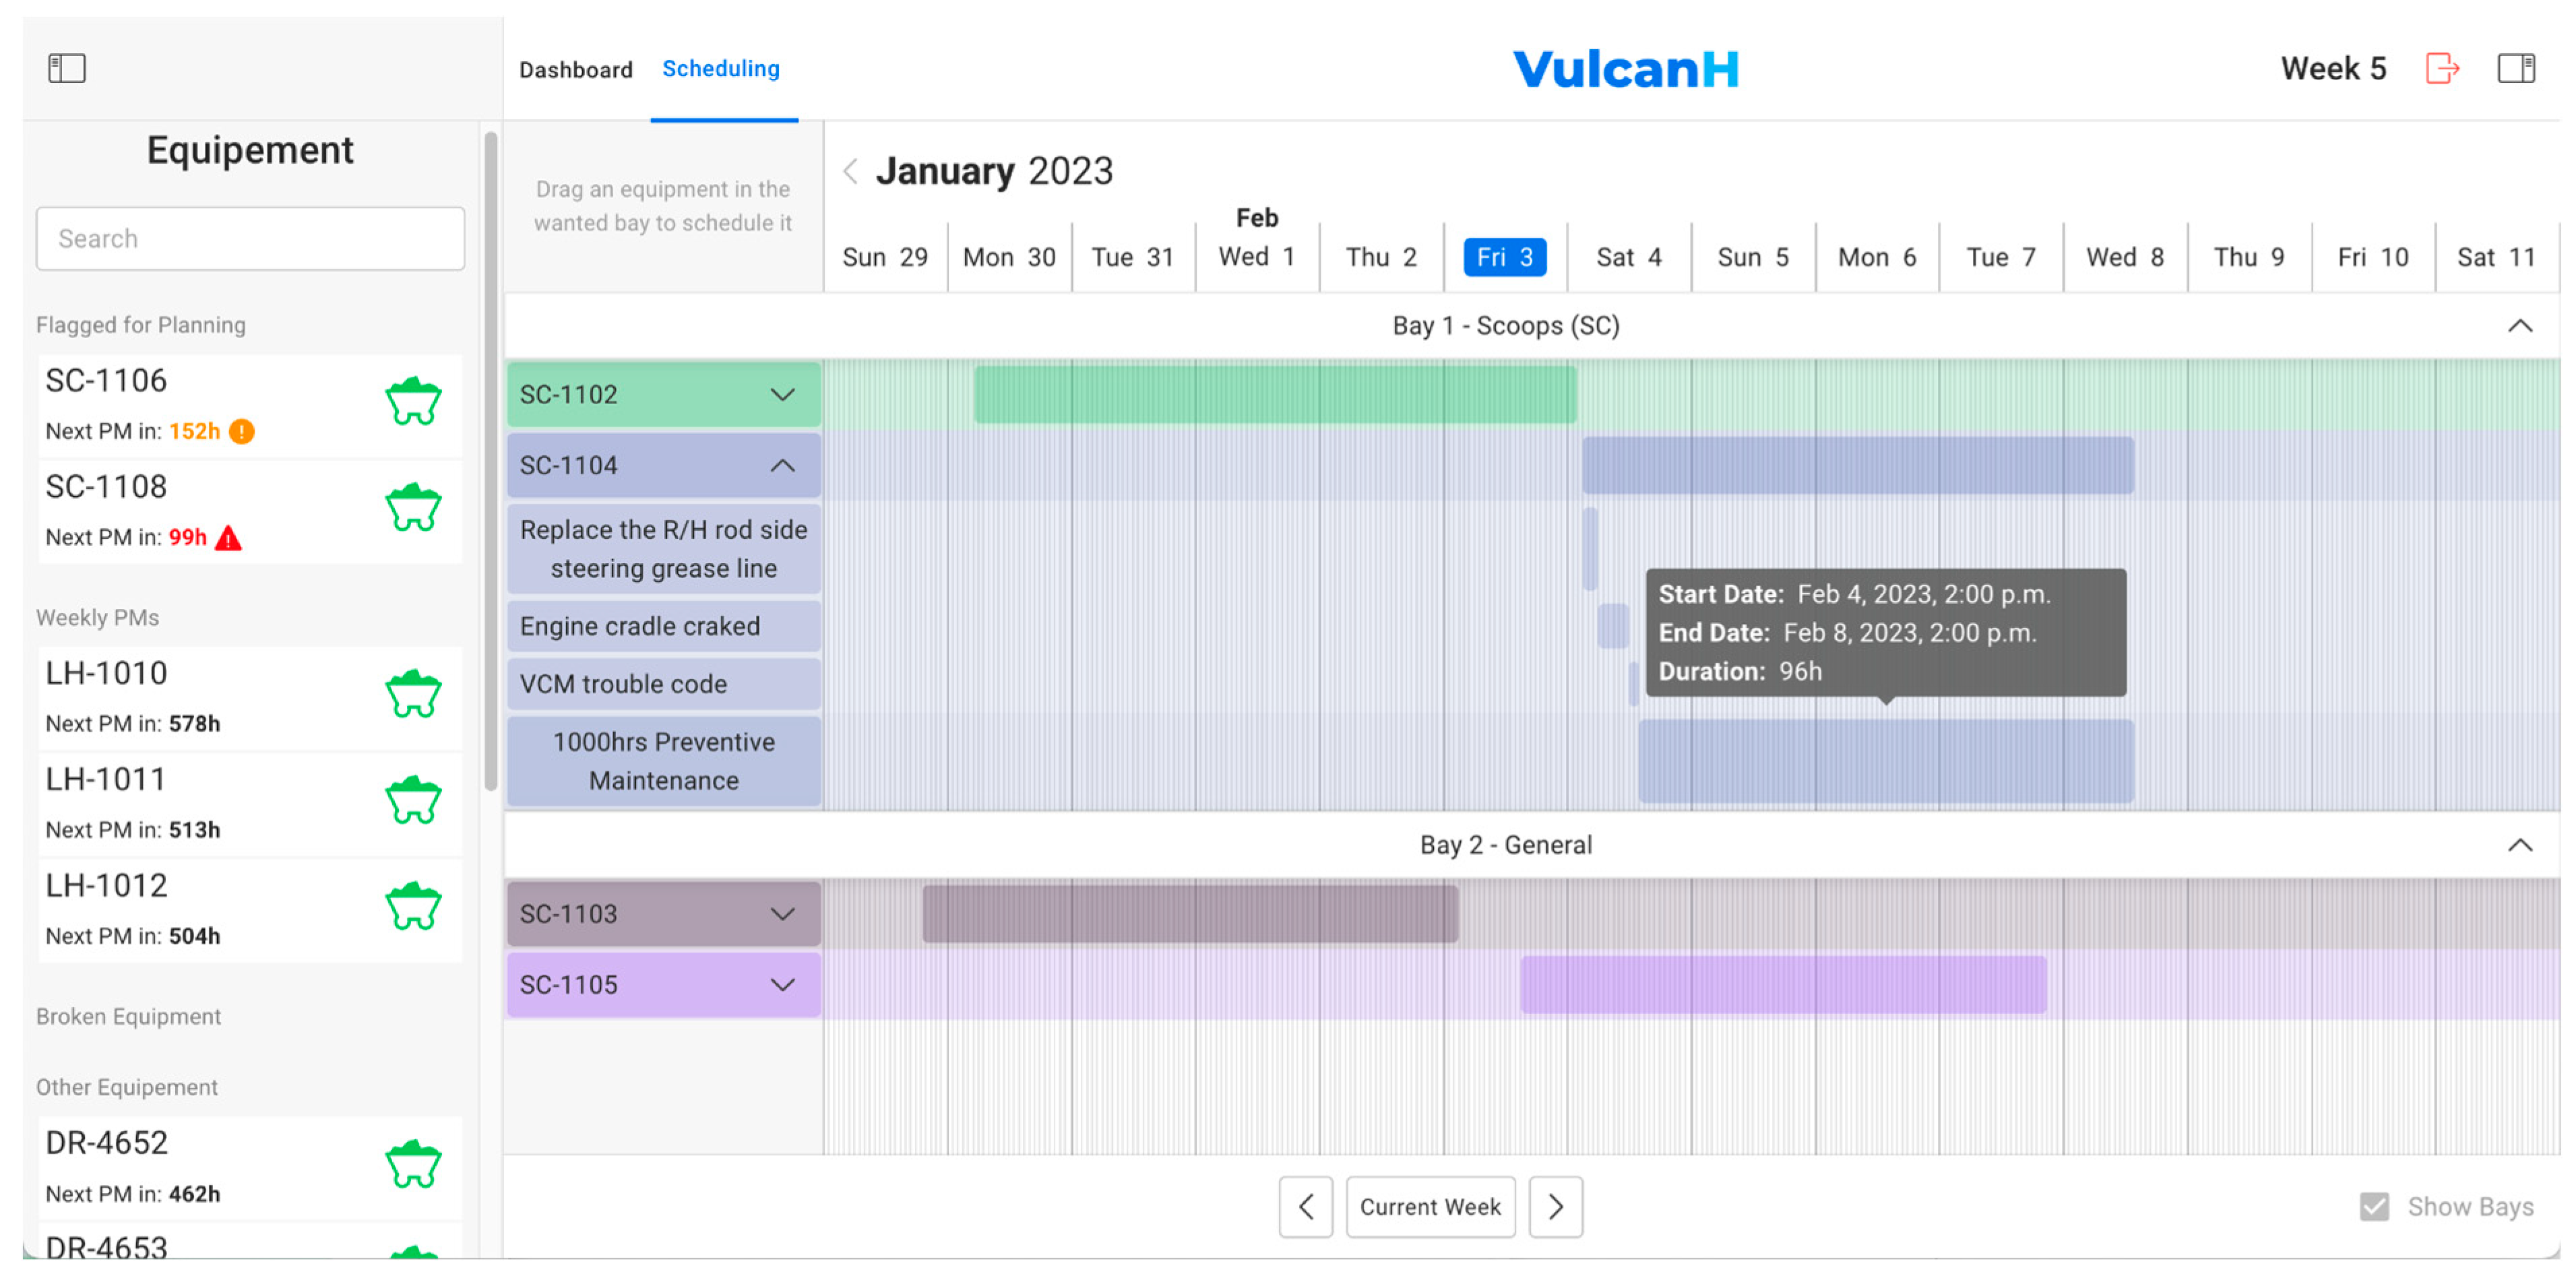2576x1282 pixels.
Task: Click the green cart icon for DR-4652
Action: (x=413, y=1165)
